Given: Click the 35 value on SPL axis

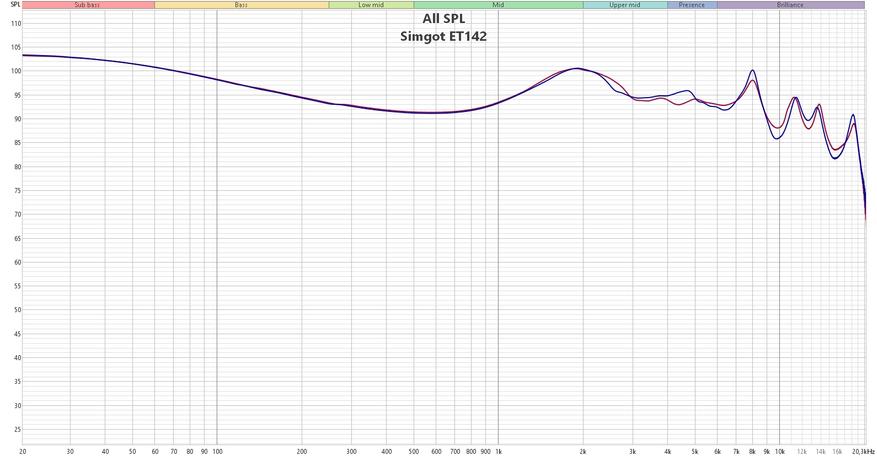Looking at the screenshot, I should coord(17,382).
